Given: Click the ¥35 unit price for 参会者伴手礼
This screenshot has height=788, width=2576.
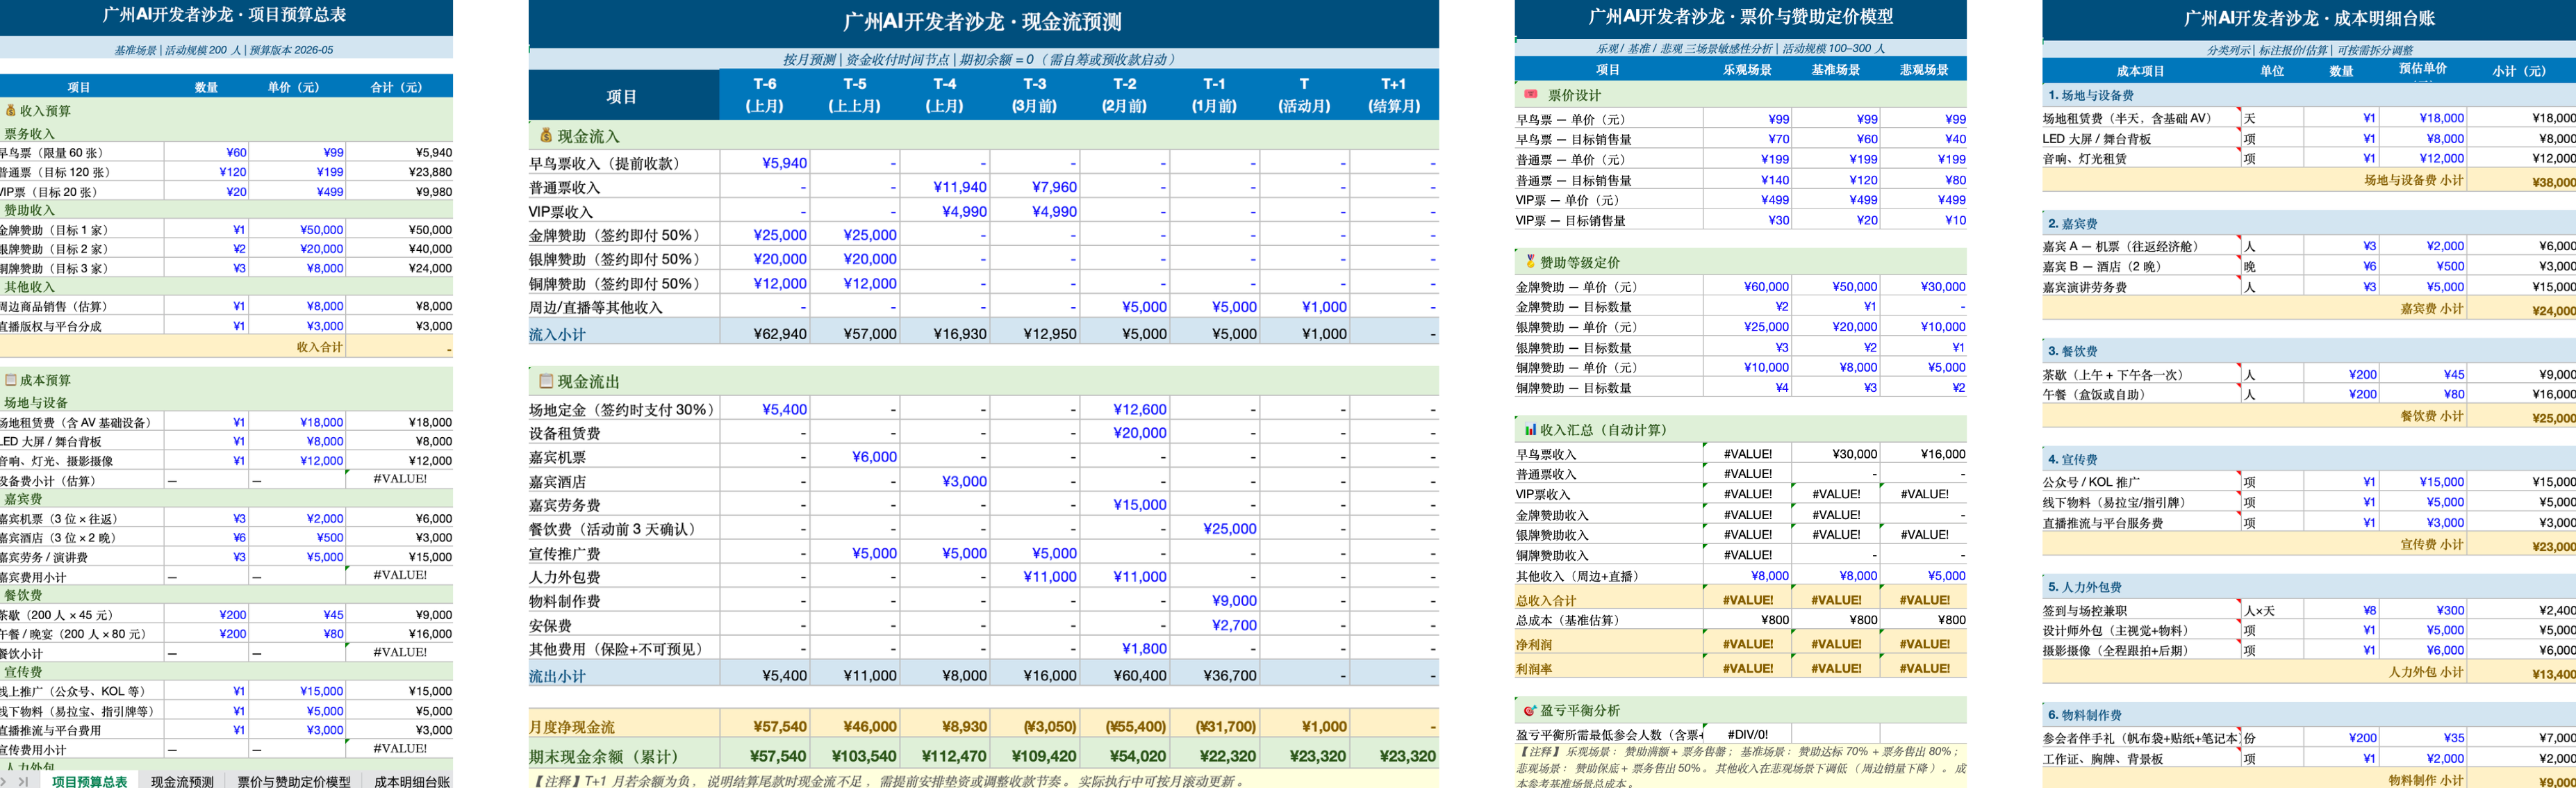Looking at the screenshot, I should click(2453, 738).
